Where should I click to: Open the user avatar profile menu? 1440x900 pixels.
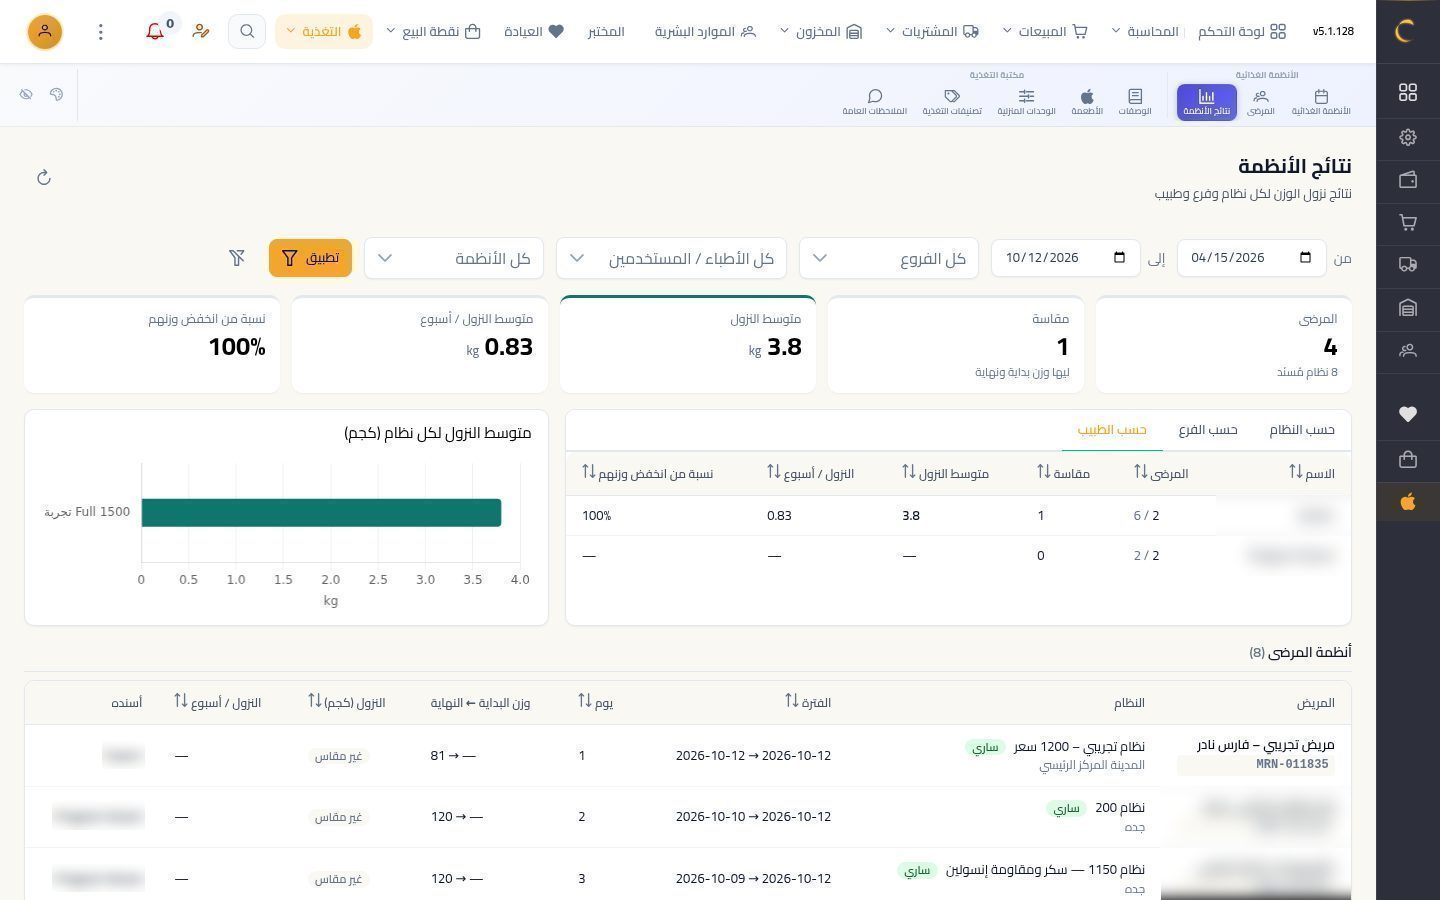click(x=45, y=32)
